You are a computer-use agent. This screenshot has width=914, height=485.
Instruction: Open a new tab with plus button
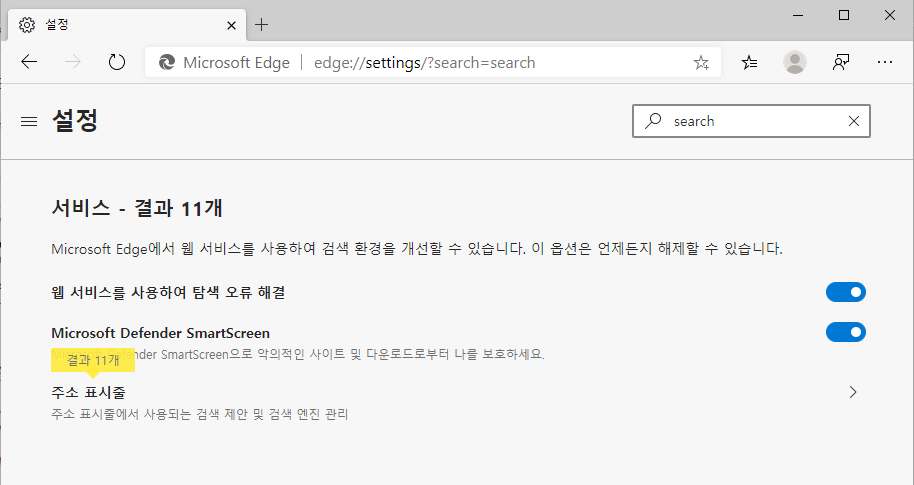click(x=262, y=24)
